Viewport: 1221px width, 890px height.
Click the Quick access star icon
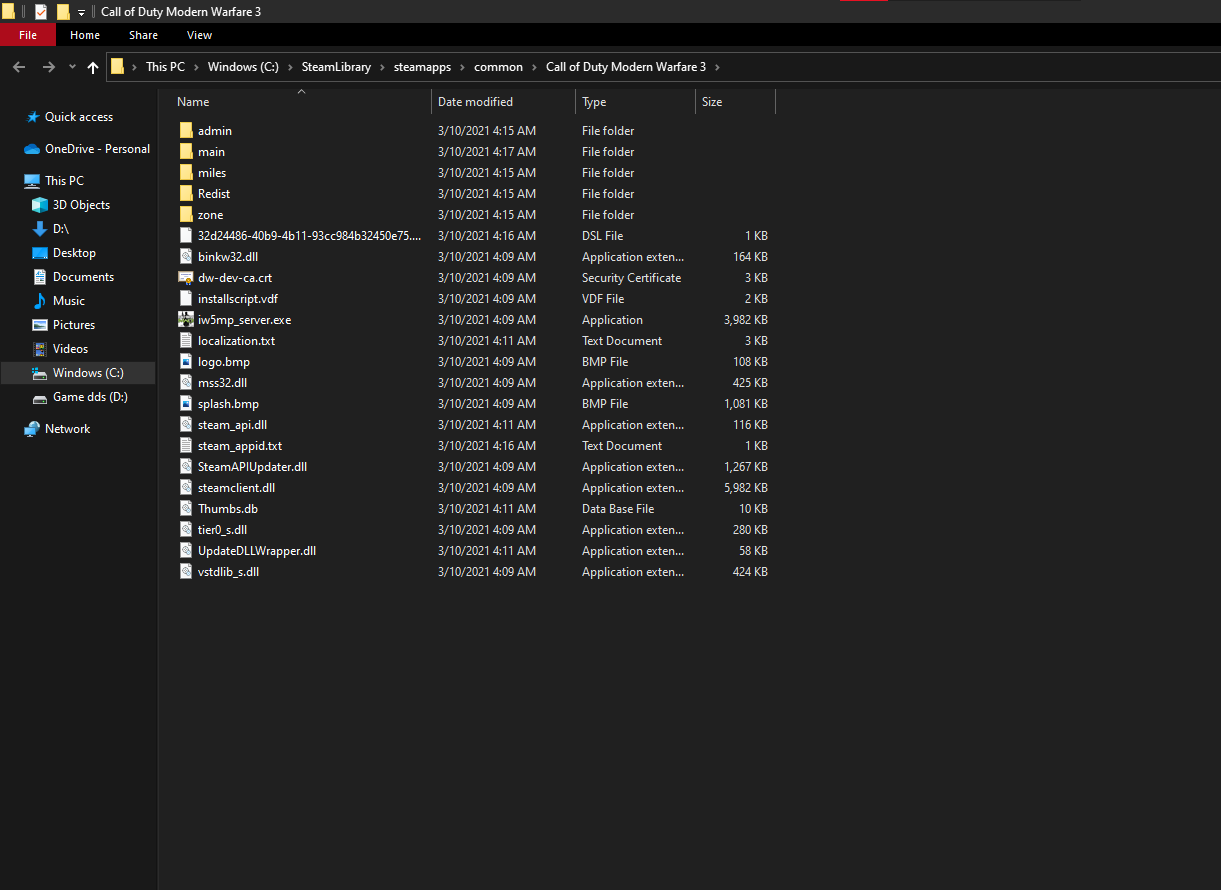tap(33, 117)
